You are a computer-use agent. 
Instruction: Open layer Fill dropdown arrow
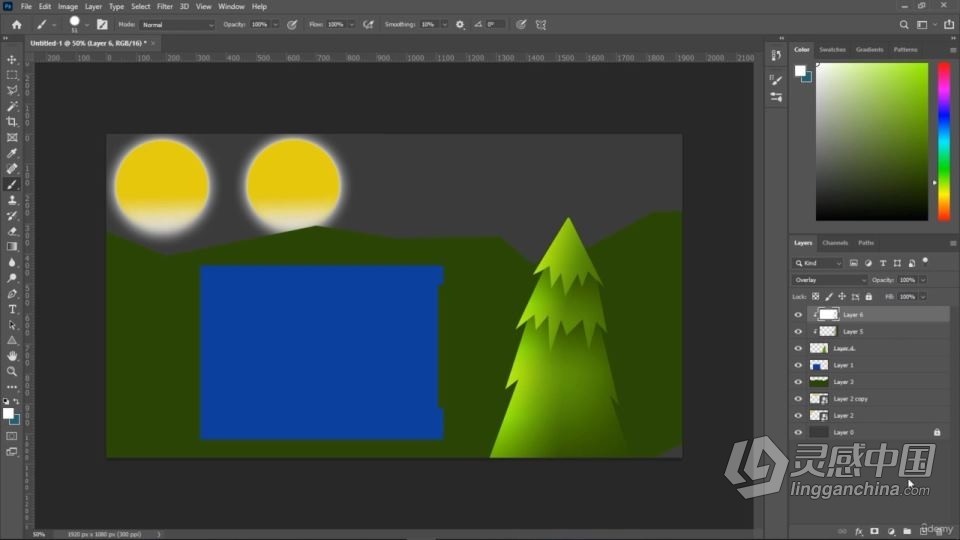pyautogui.click(x=923, y=297)
